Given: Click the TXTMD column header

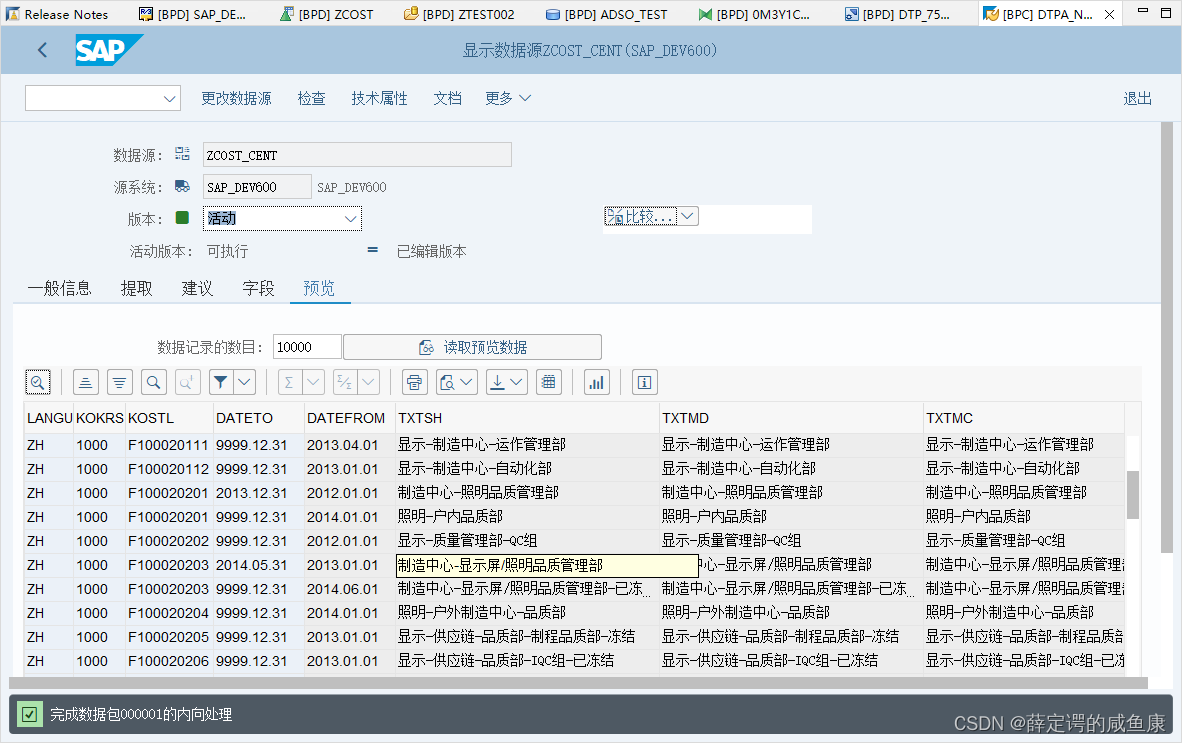Looking at the screenshot, I should tap(791, 418).
